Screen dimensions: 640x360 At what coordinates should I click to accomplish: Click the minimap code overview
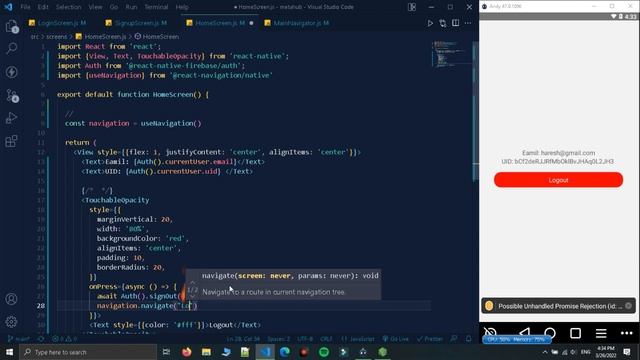coord(451,53)
